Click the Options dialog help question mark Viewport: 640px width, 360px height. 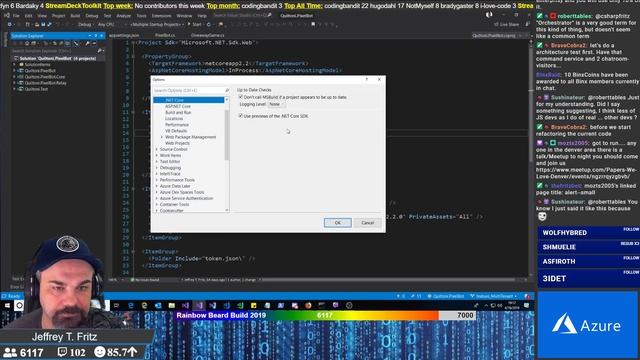point(367,79)
